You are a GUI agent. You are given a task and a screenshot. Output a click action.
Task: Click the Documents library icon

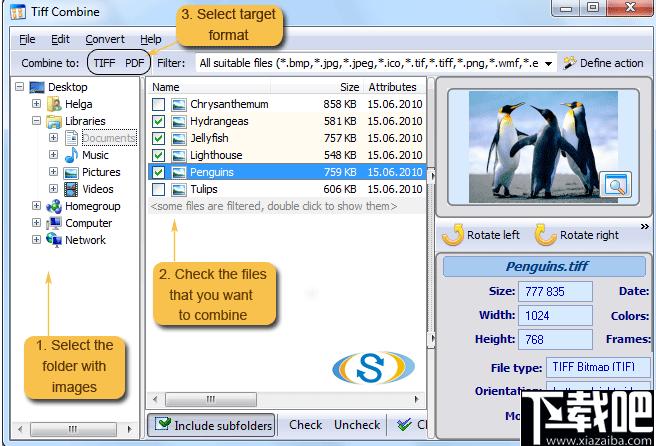pos(71,138)
